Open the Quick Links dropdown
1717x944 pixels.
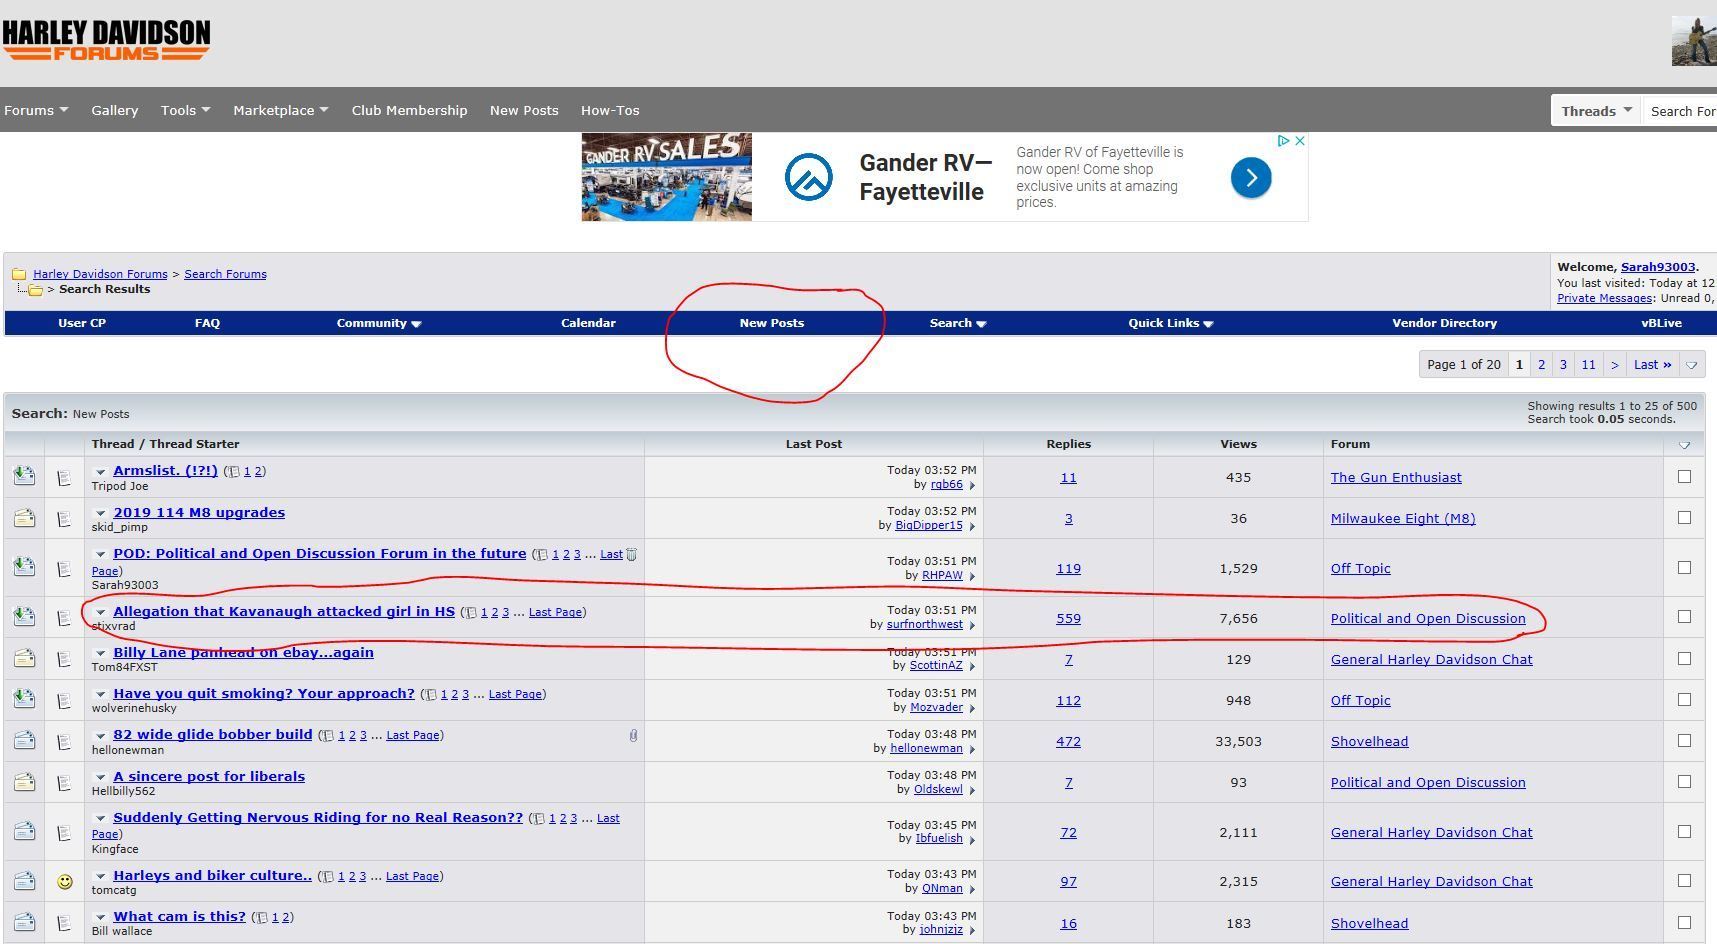(1170, 323)
